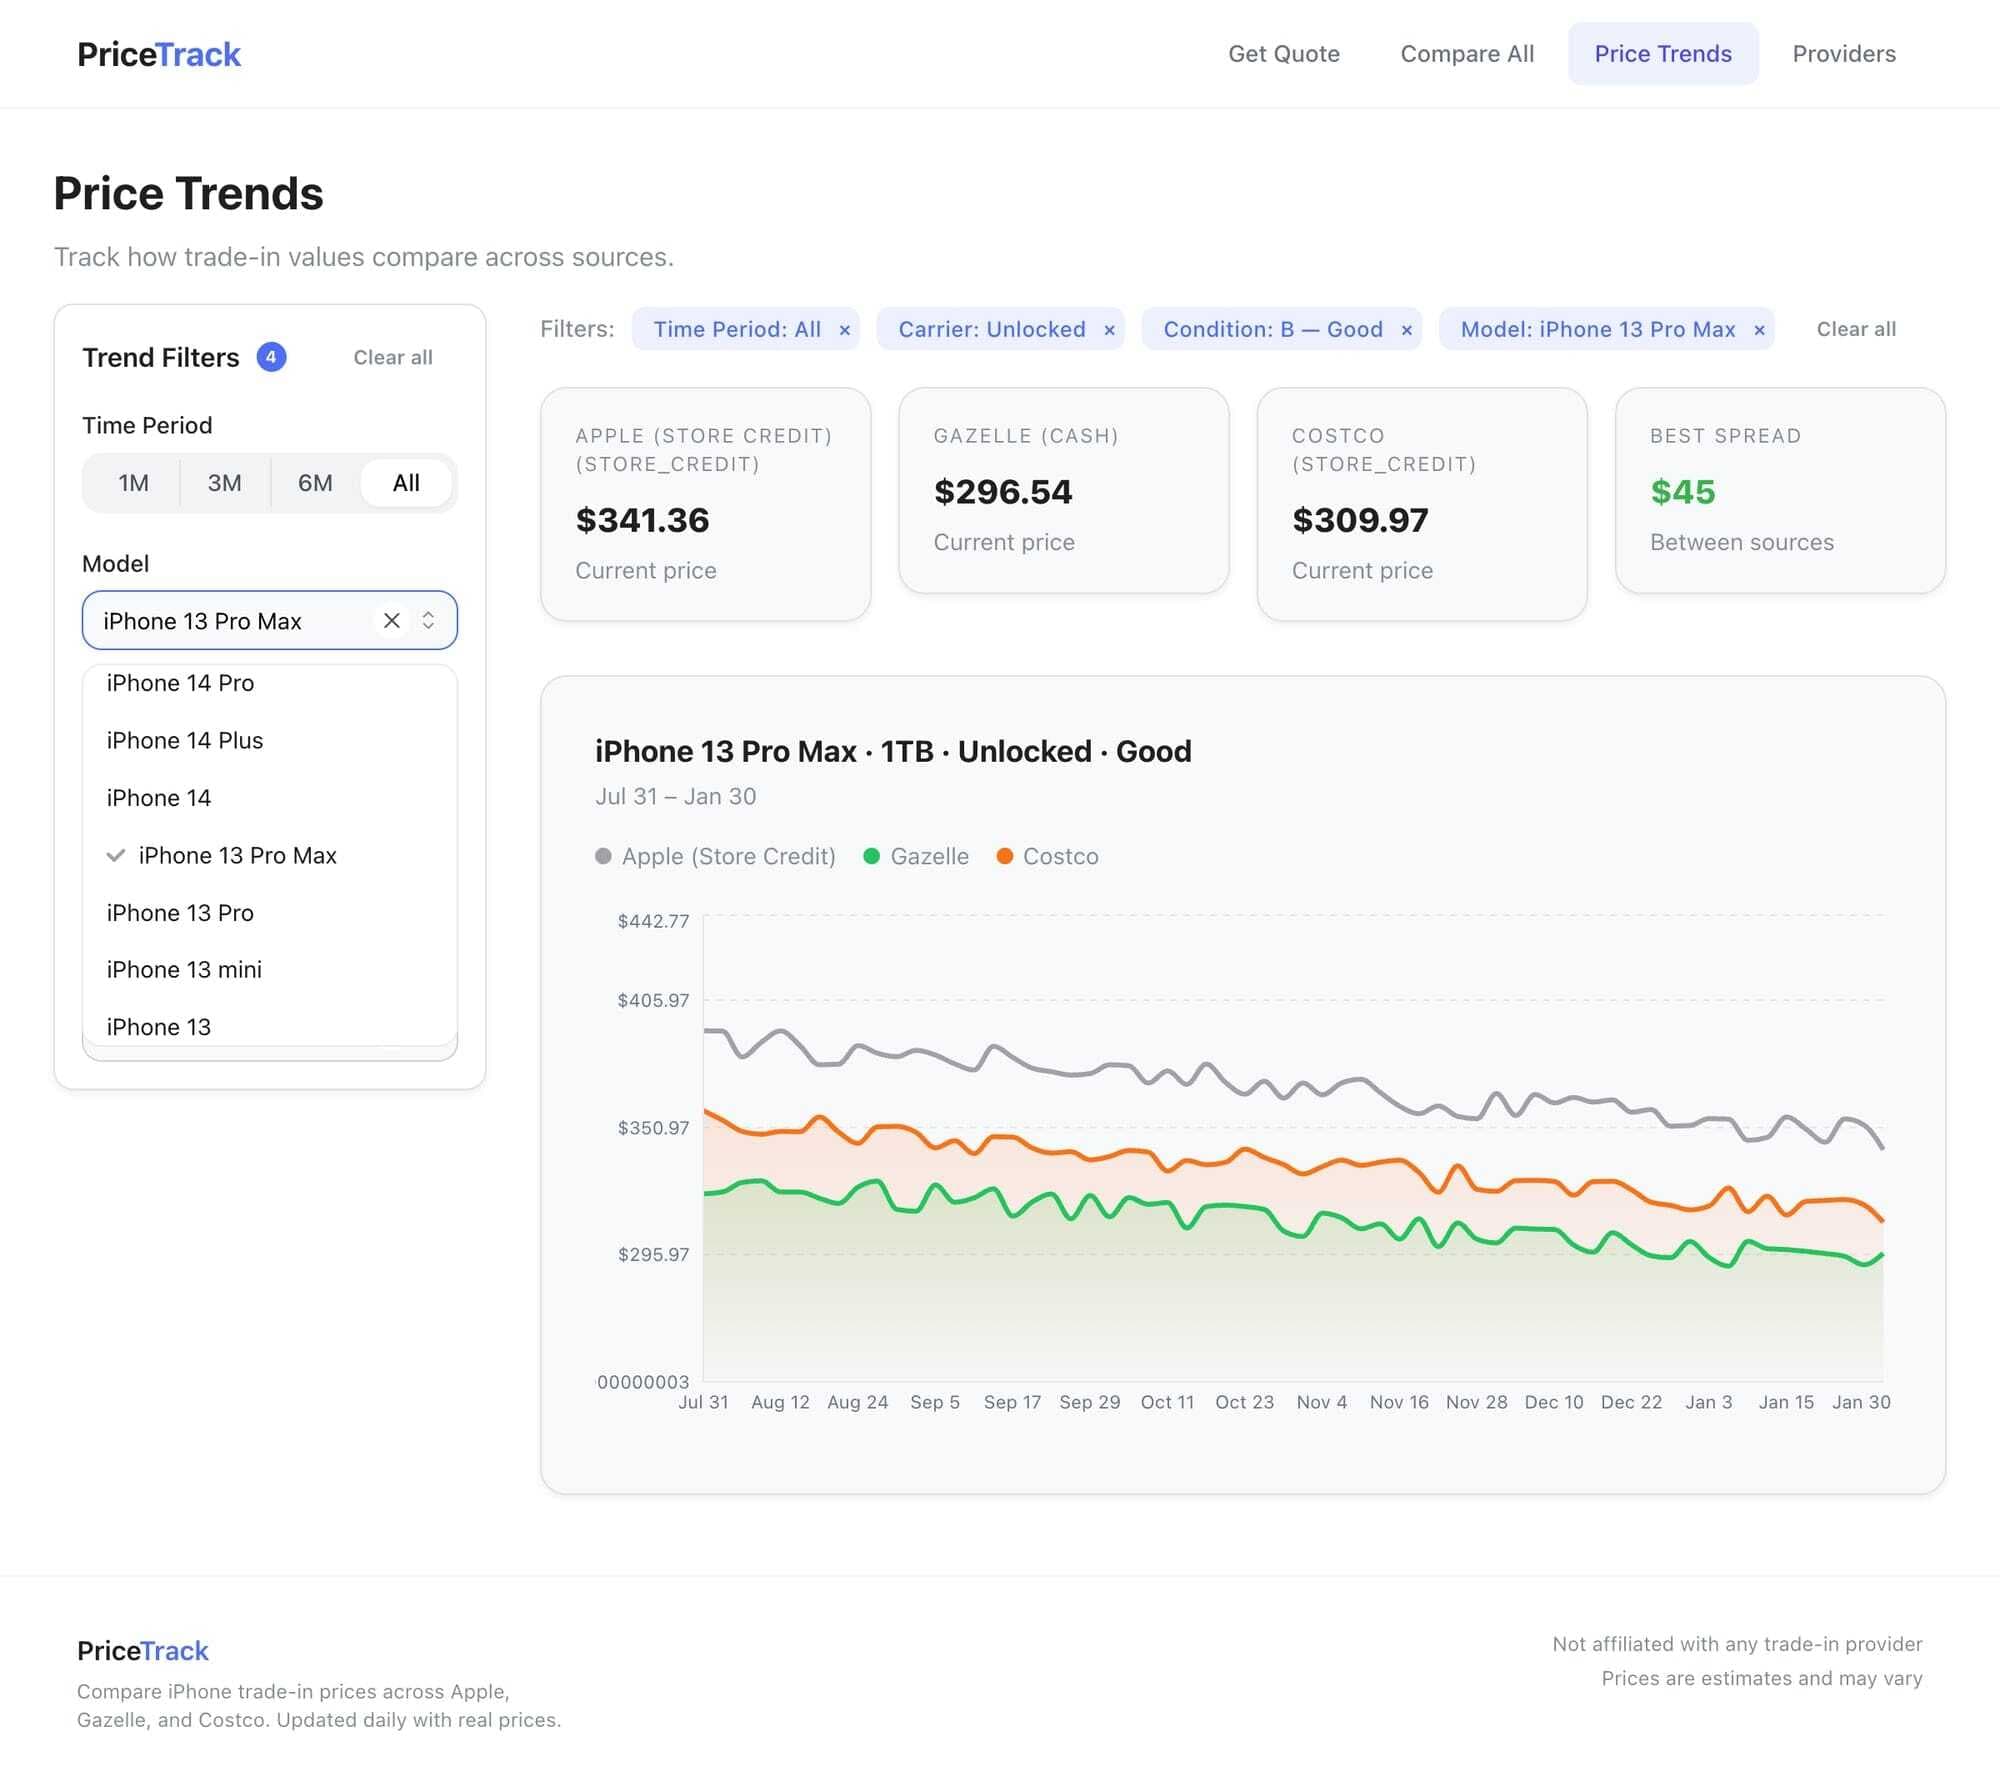2000x1787 pixels.
Task: Remove the "Carrier: Unlocked" filter chip
Action: (1109, 329)
